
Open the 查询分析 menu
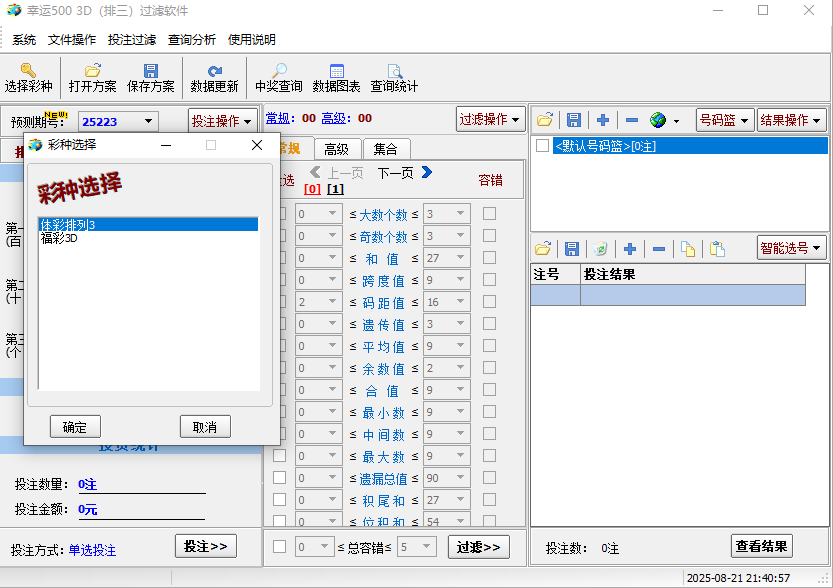pos(192,40)
